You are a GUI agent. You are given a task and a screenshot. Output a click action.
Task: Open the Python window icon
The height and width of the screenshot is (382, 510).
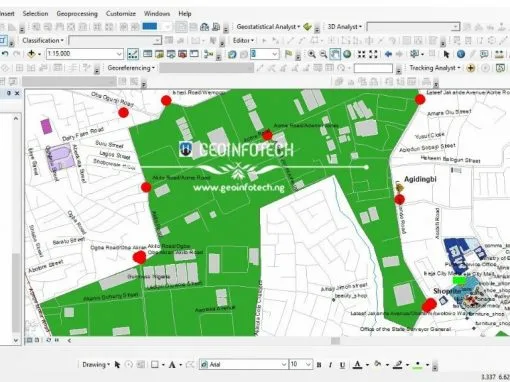pyautogui.click(x=194, y=54)
